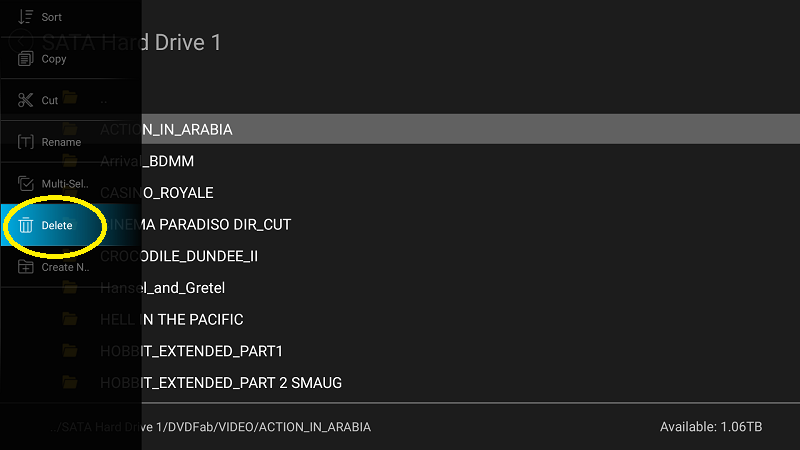This screenshot has height=450, width=800.
Task: Click the Sort icon in side menu
Action: [x=25, y=17]
